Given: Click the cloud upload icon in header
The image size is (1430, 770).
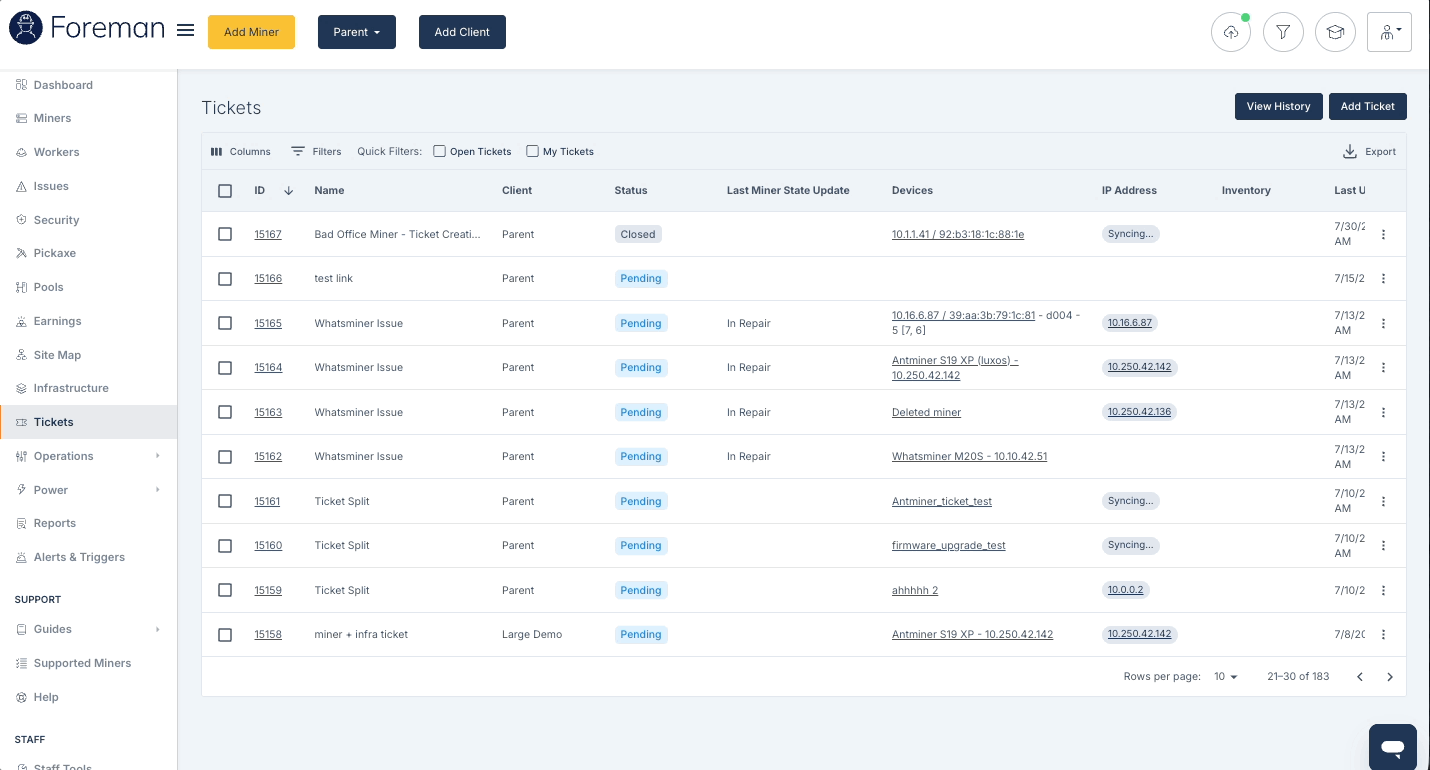Looking at the screenshot, I should [x=1231, y=32].
